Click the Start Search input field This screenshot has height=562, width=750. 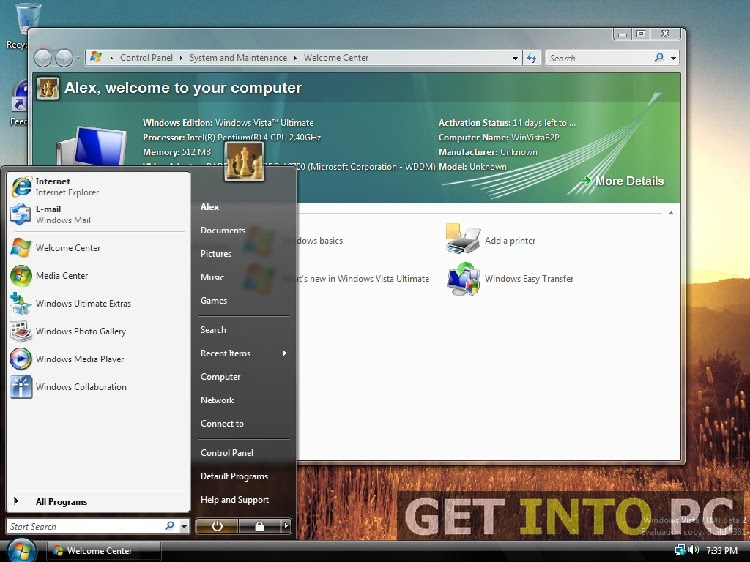click(x=86, y=526)
